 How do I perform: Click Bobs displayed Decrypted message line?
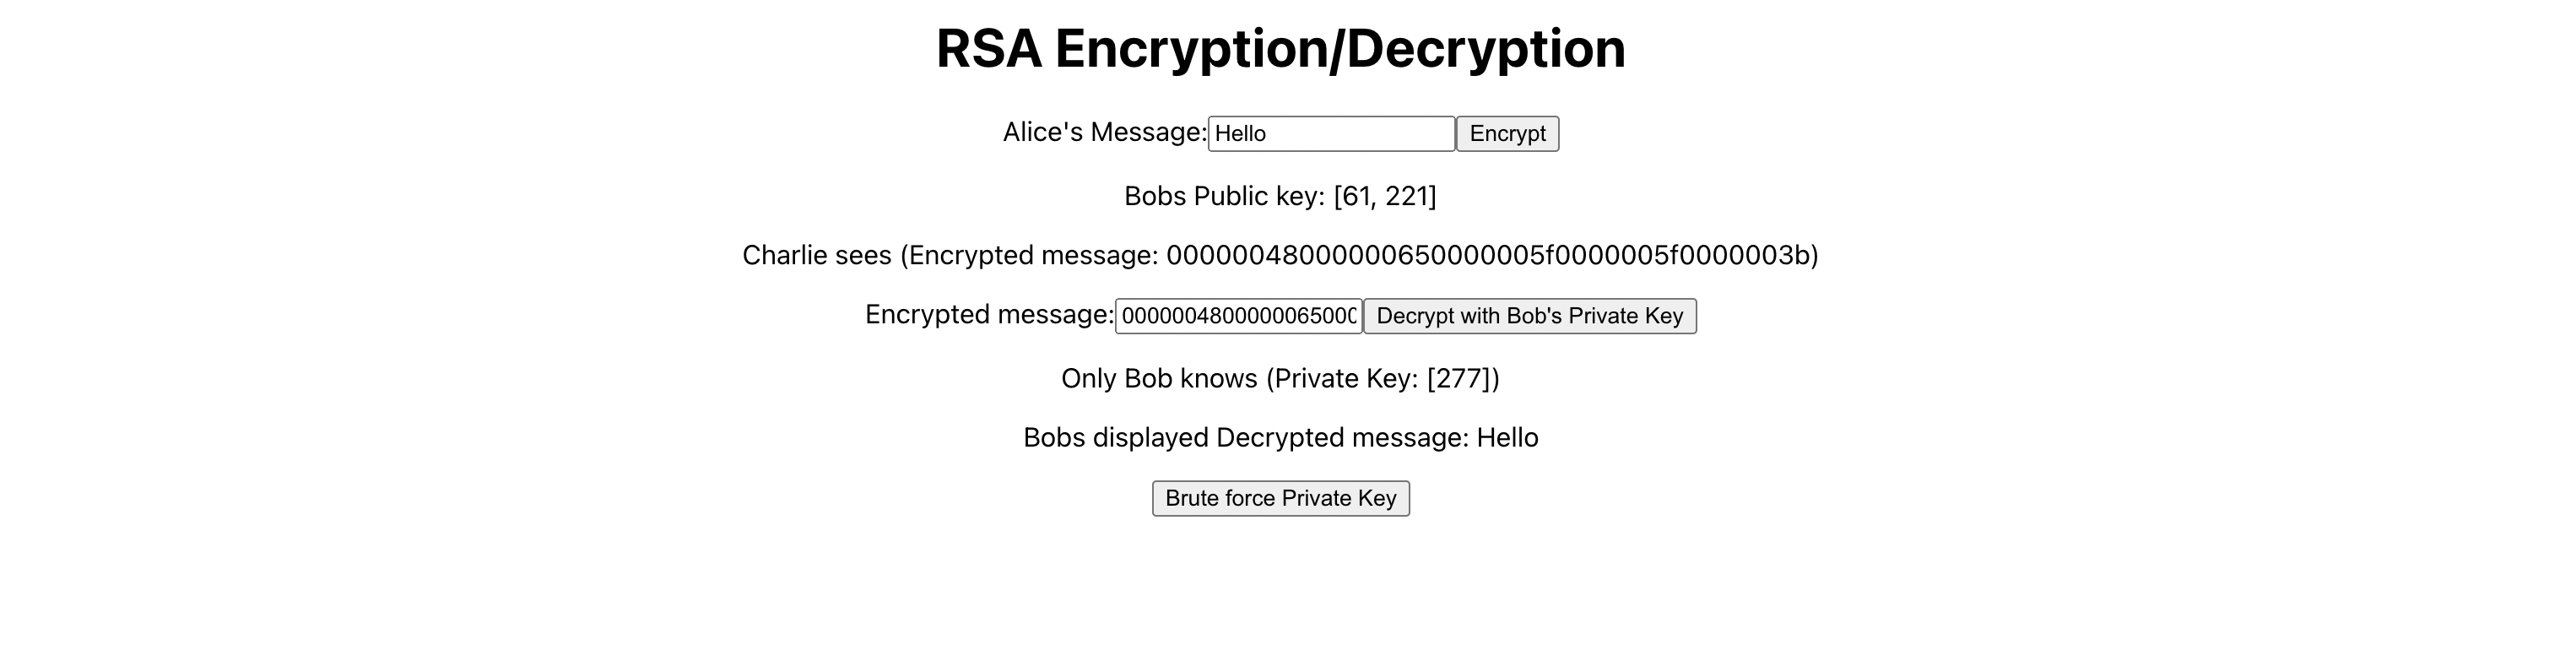[x=1281, y=437]
